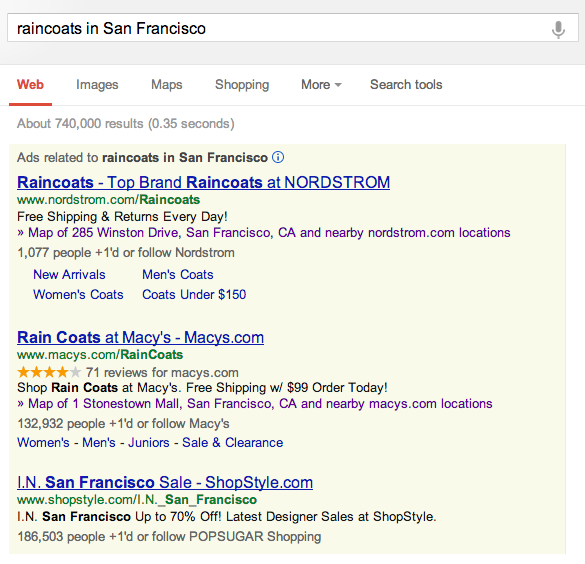Open the ads info circle icon
Screen dimensions: 585x564
tap(278, 157)
